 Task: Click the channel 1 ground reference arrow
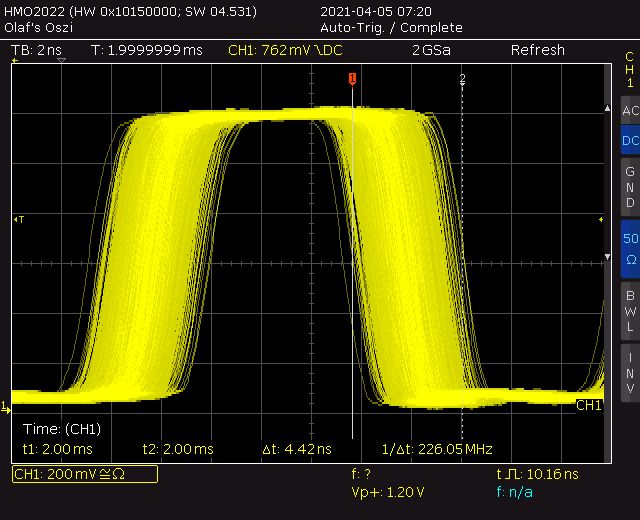pyautogui.click(x=5, y=407)
